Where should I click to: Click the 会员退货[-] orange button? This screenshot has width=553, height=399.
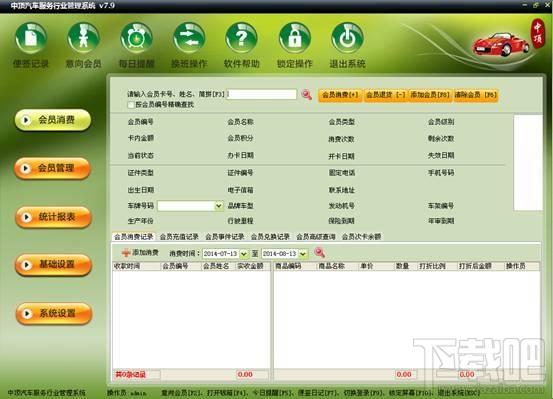(385, 95)
